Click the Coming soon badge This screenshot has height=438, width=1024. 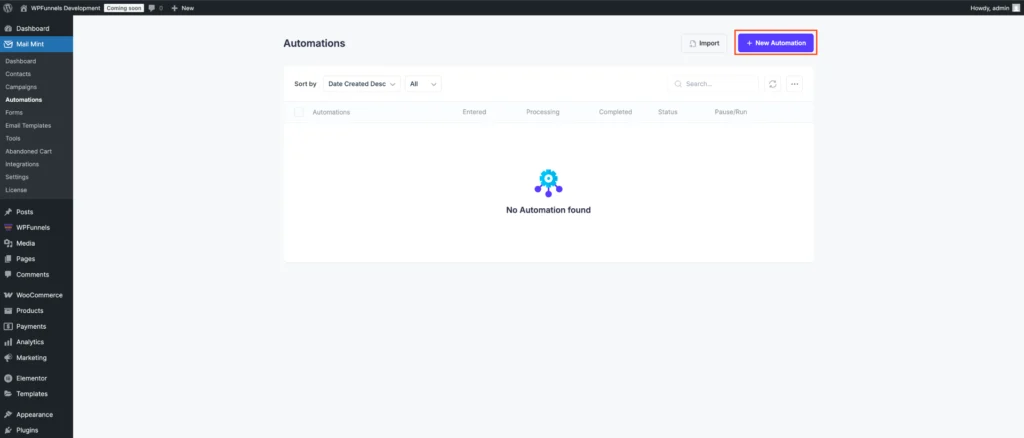click(x=124, y=8)
